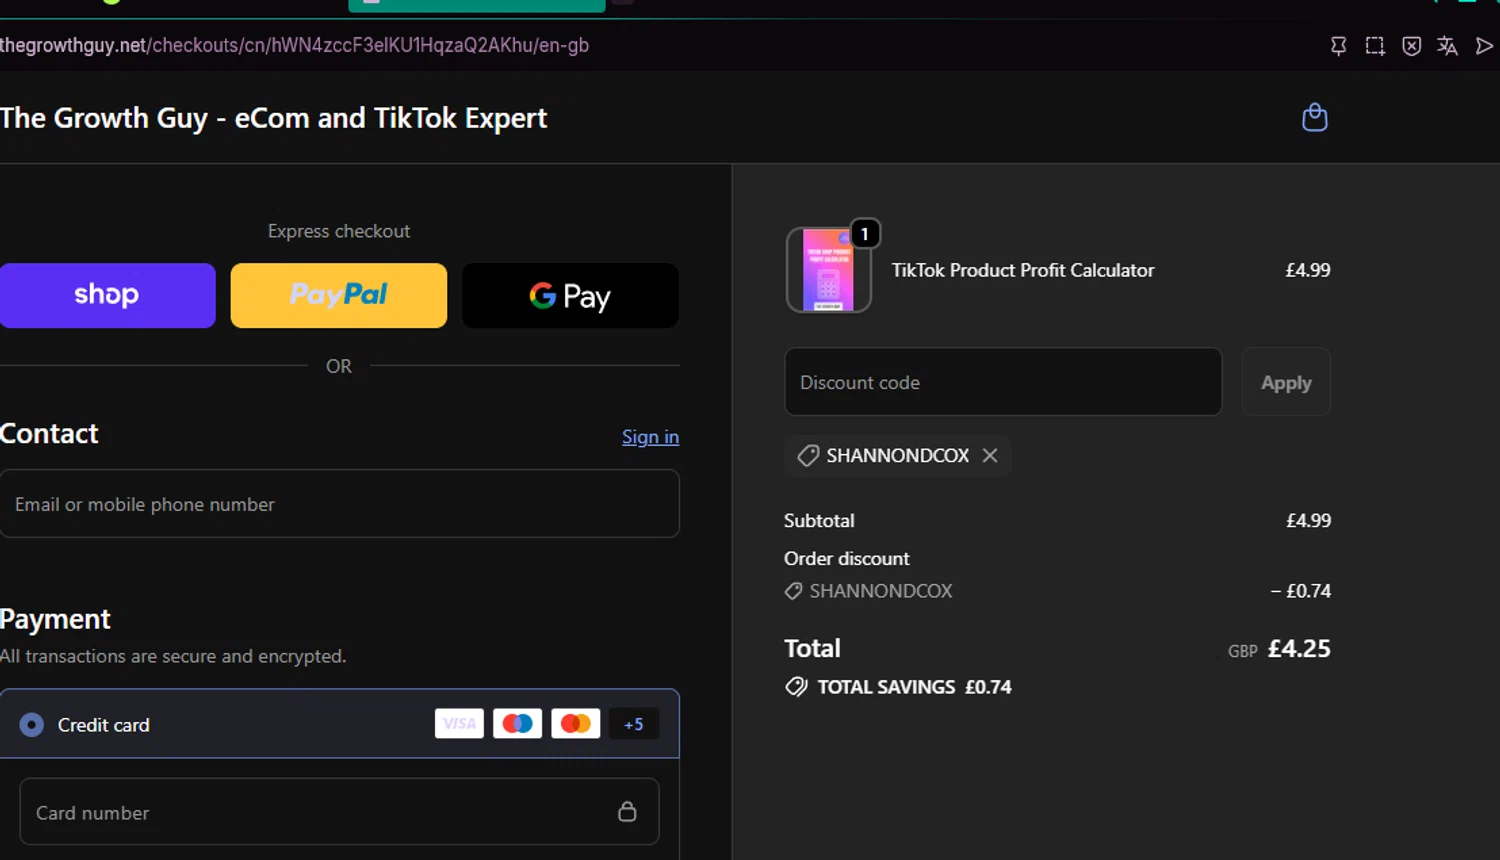
Task: Click the shield blocker icon in browser toolbar
Action: click(1411, 46)
